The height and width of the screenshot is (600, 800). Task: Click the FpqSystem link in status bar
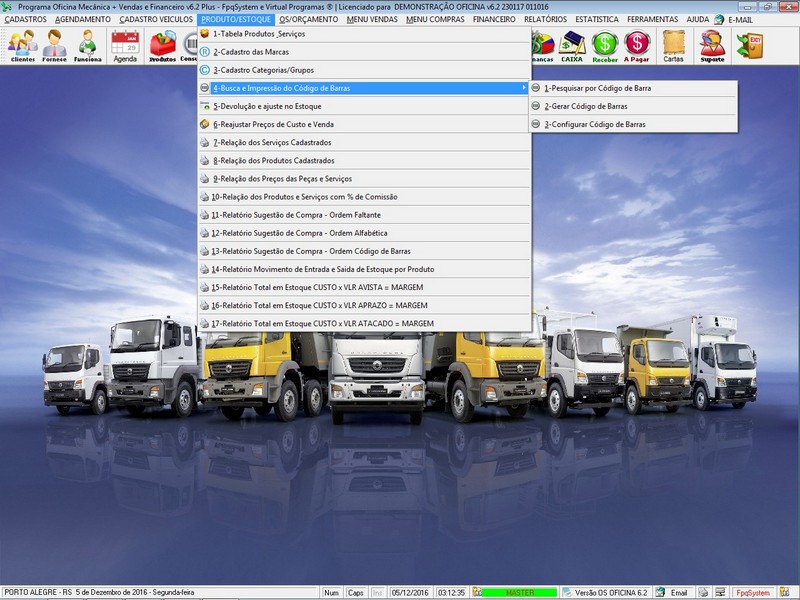point(753,592)
